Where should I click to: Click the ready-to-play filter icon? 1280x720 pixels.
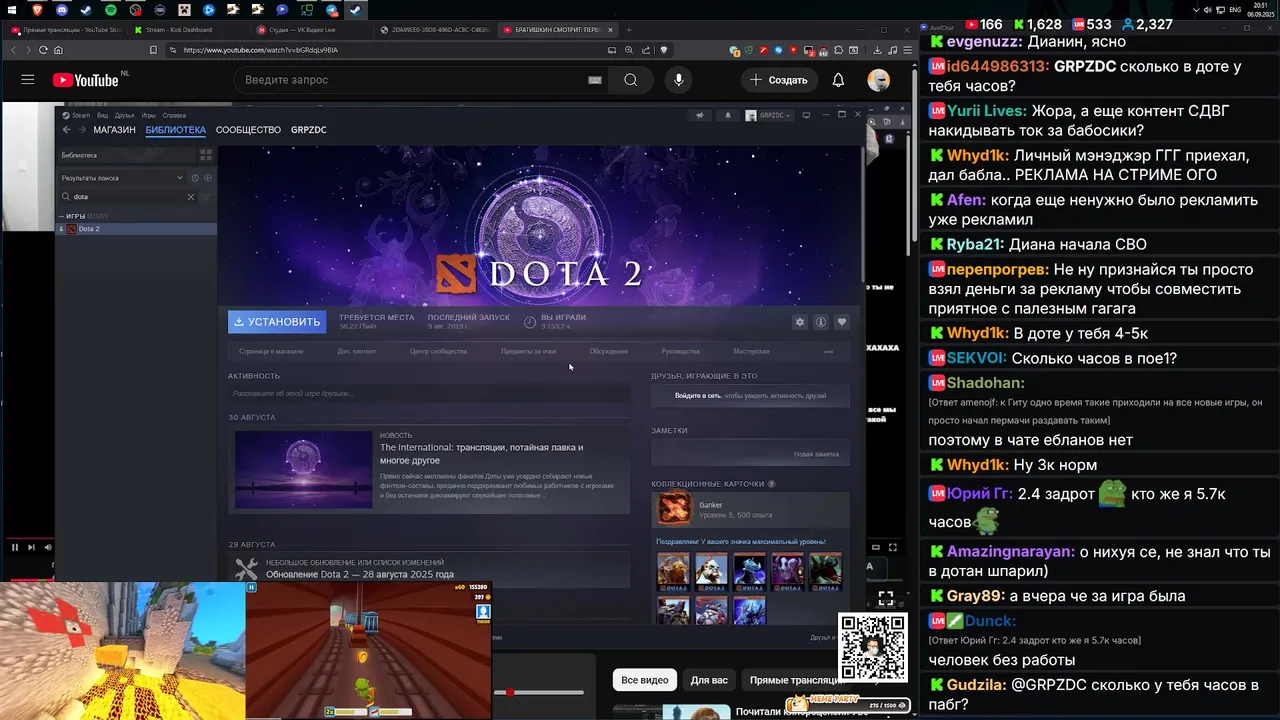pyautogui.click(x=208, y=178)
